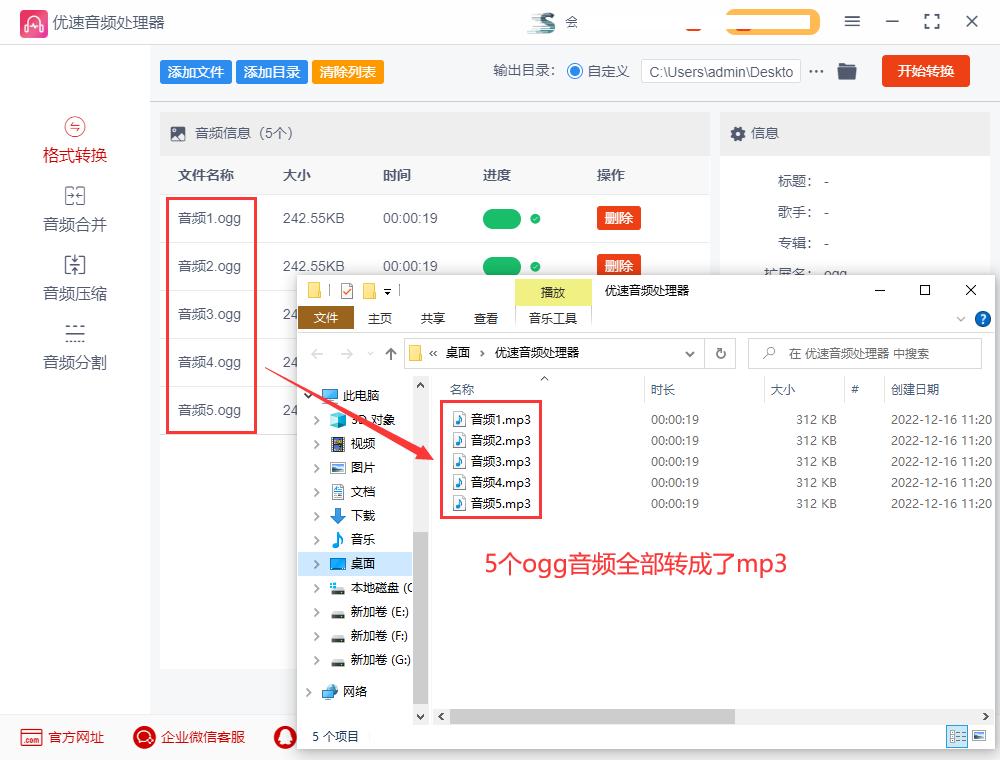
Task: Open the hamburger menu in the app titlebar
Action: [853, 20]
